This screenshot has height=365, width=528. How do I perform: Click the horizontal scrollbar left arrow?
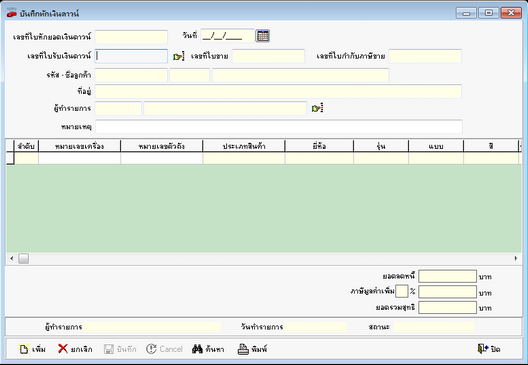tap(12, 259)
